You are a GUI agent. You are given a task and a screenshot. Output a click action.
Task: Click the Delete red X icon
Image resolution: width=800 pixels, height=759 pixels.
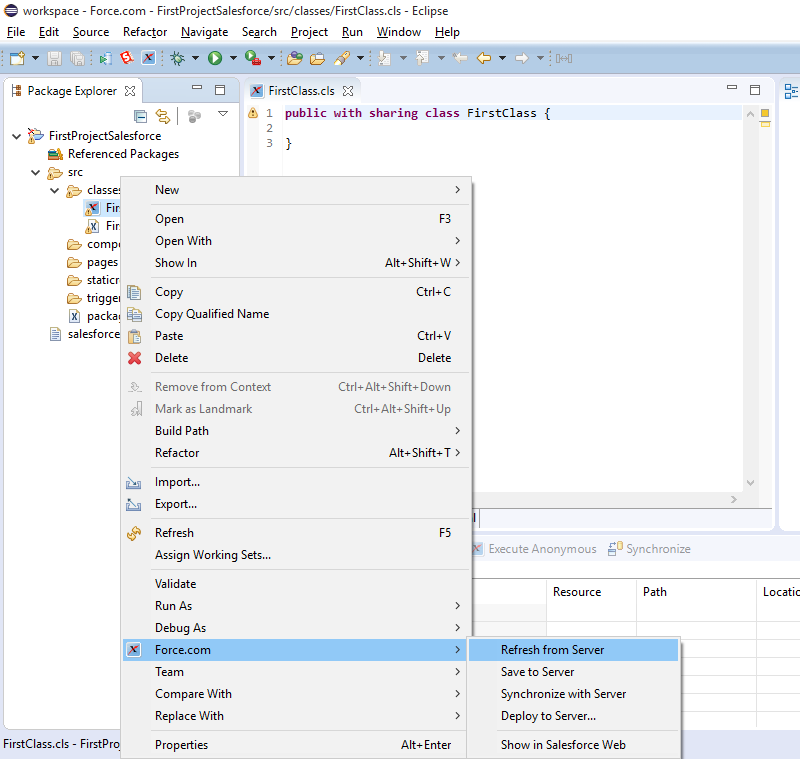pos(135,358)
